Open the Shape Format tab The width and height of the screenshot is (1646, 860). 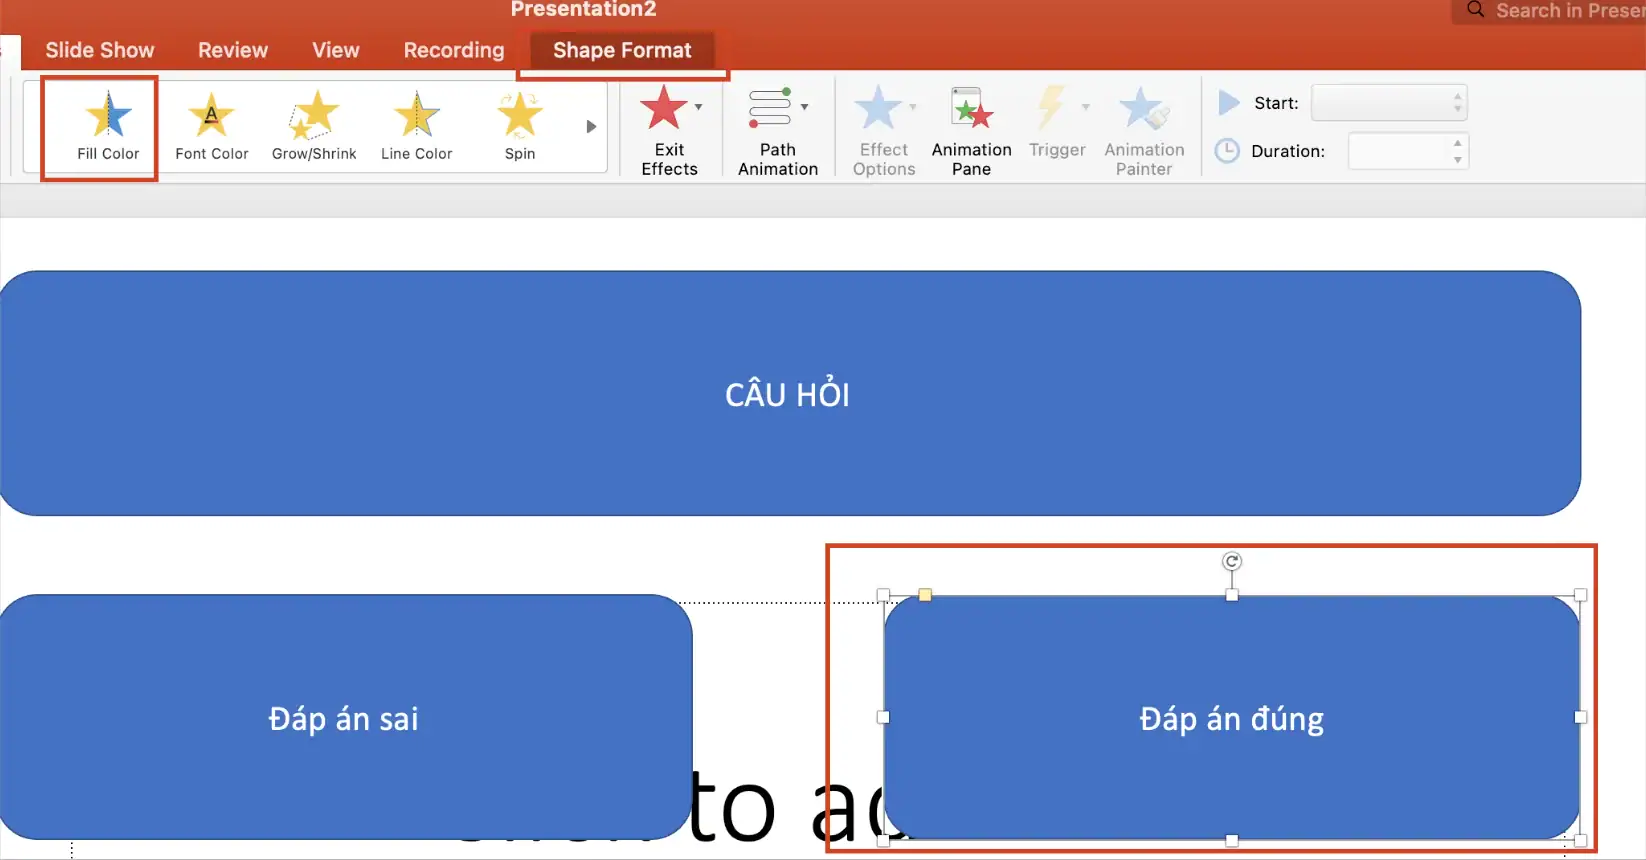[x=622, y=50]
